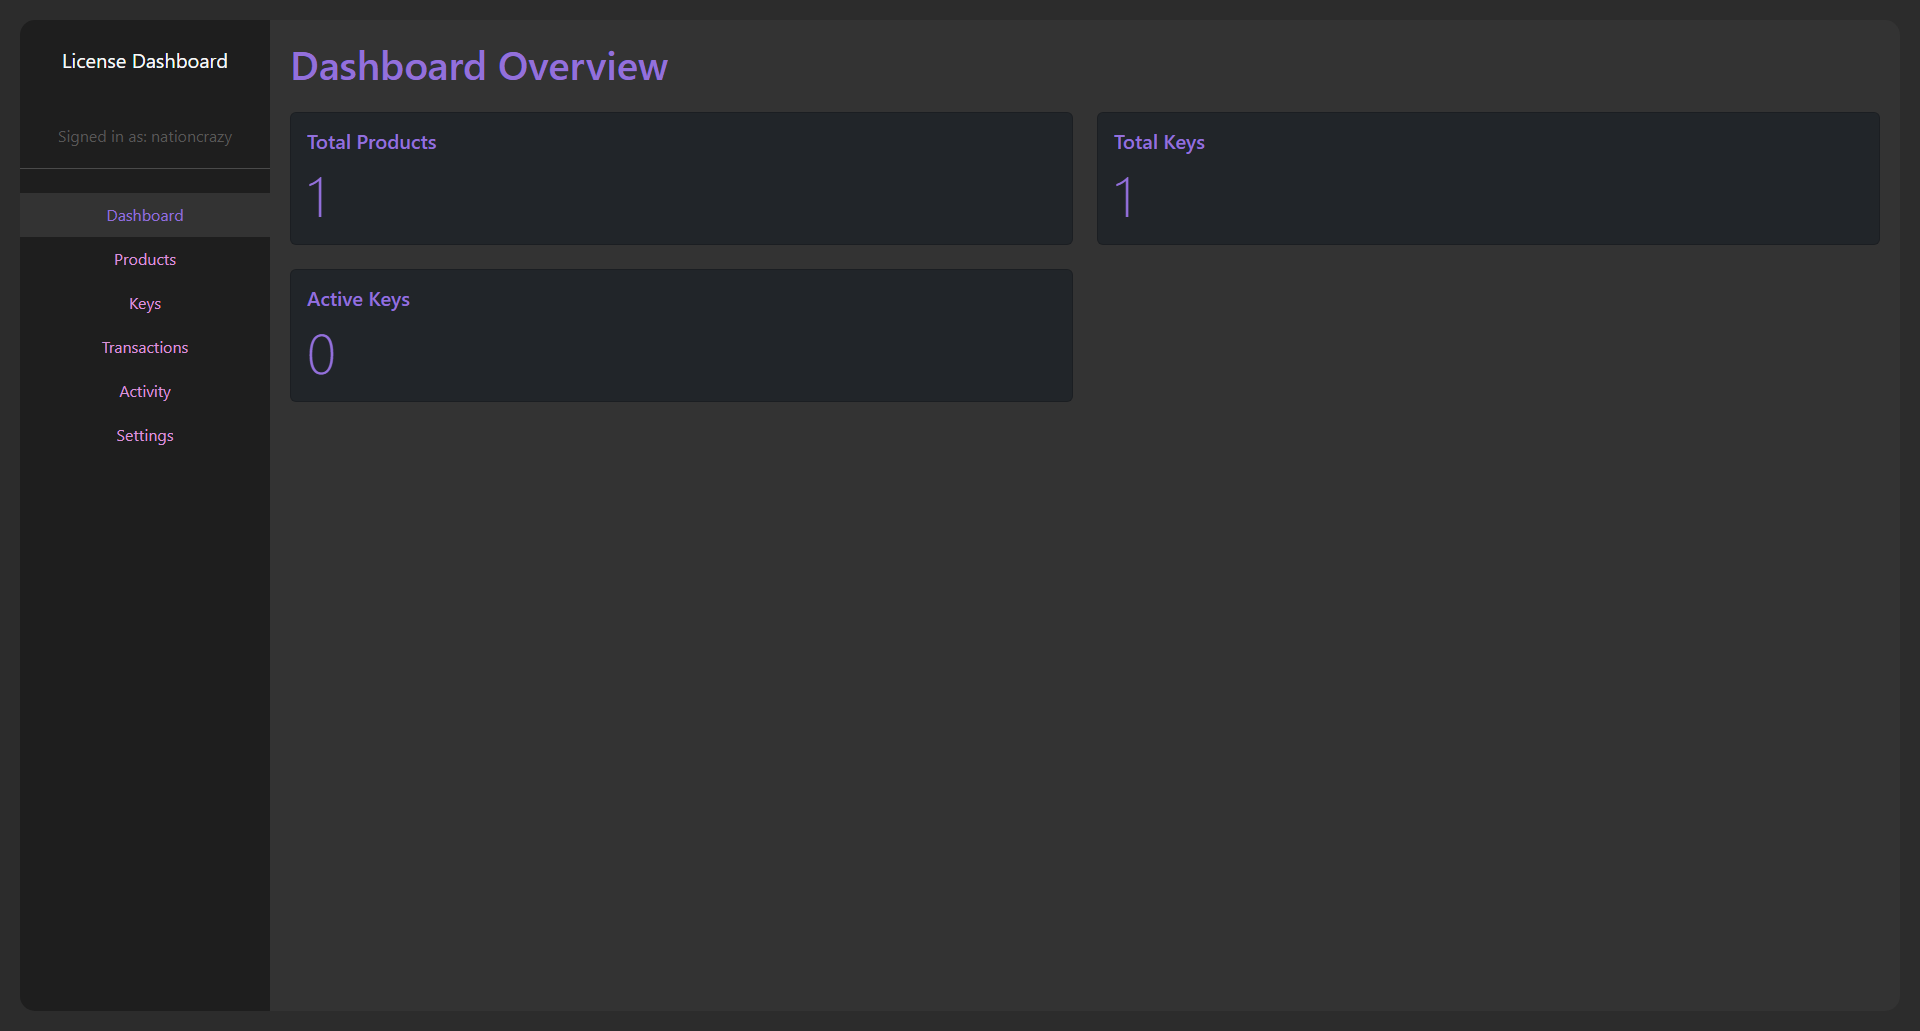1920x1031 pixels.
Task: Click the Total Keys count number
Action: point(1125,197)
